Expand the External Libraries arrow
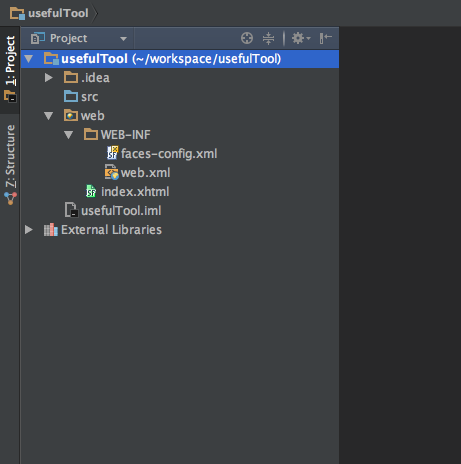 [x=29, y=230]
